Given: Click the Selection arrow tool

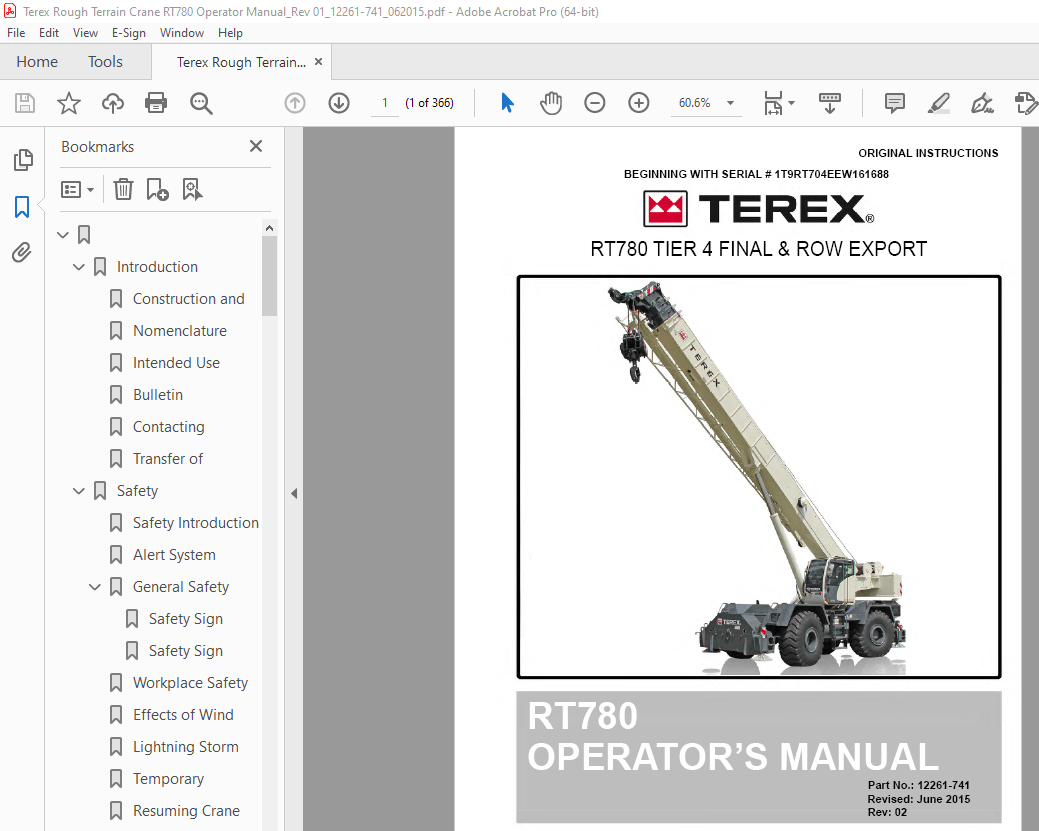Looking at the screenshot, I should pyautogui.click(x=507, y=102).
